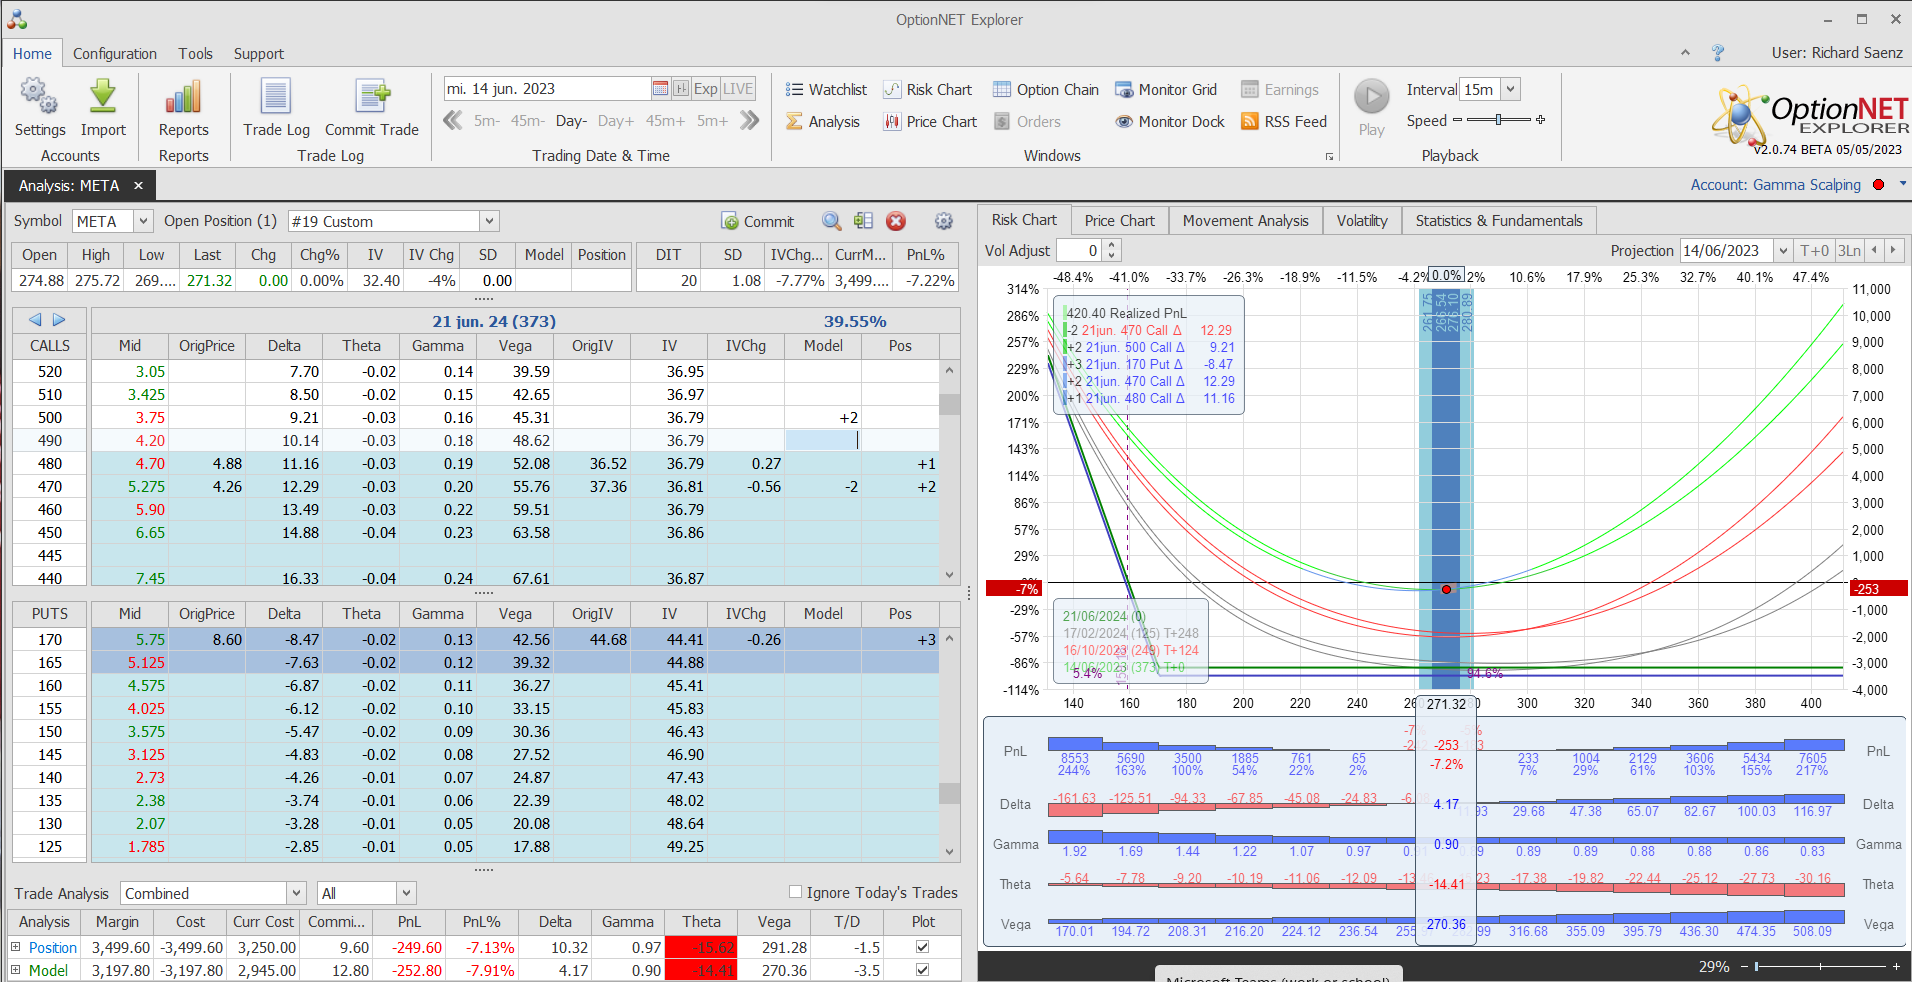Toggle Ignore Today's Trades checkbox
1912x982 pixels.
(x=796, y=892)
